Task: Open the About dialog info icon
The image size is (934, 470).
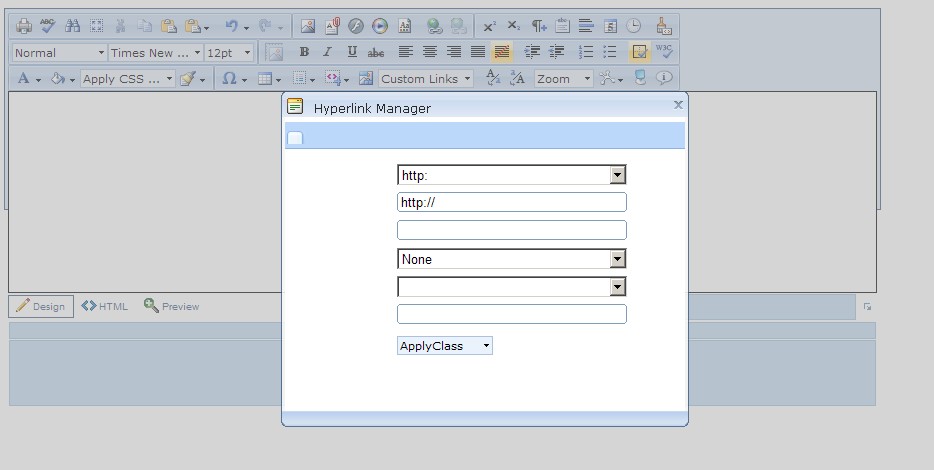Action: pyautogui.click(x=664, y=78)
